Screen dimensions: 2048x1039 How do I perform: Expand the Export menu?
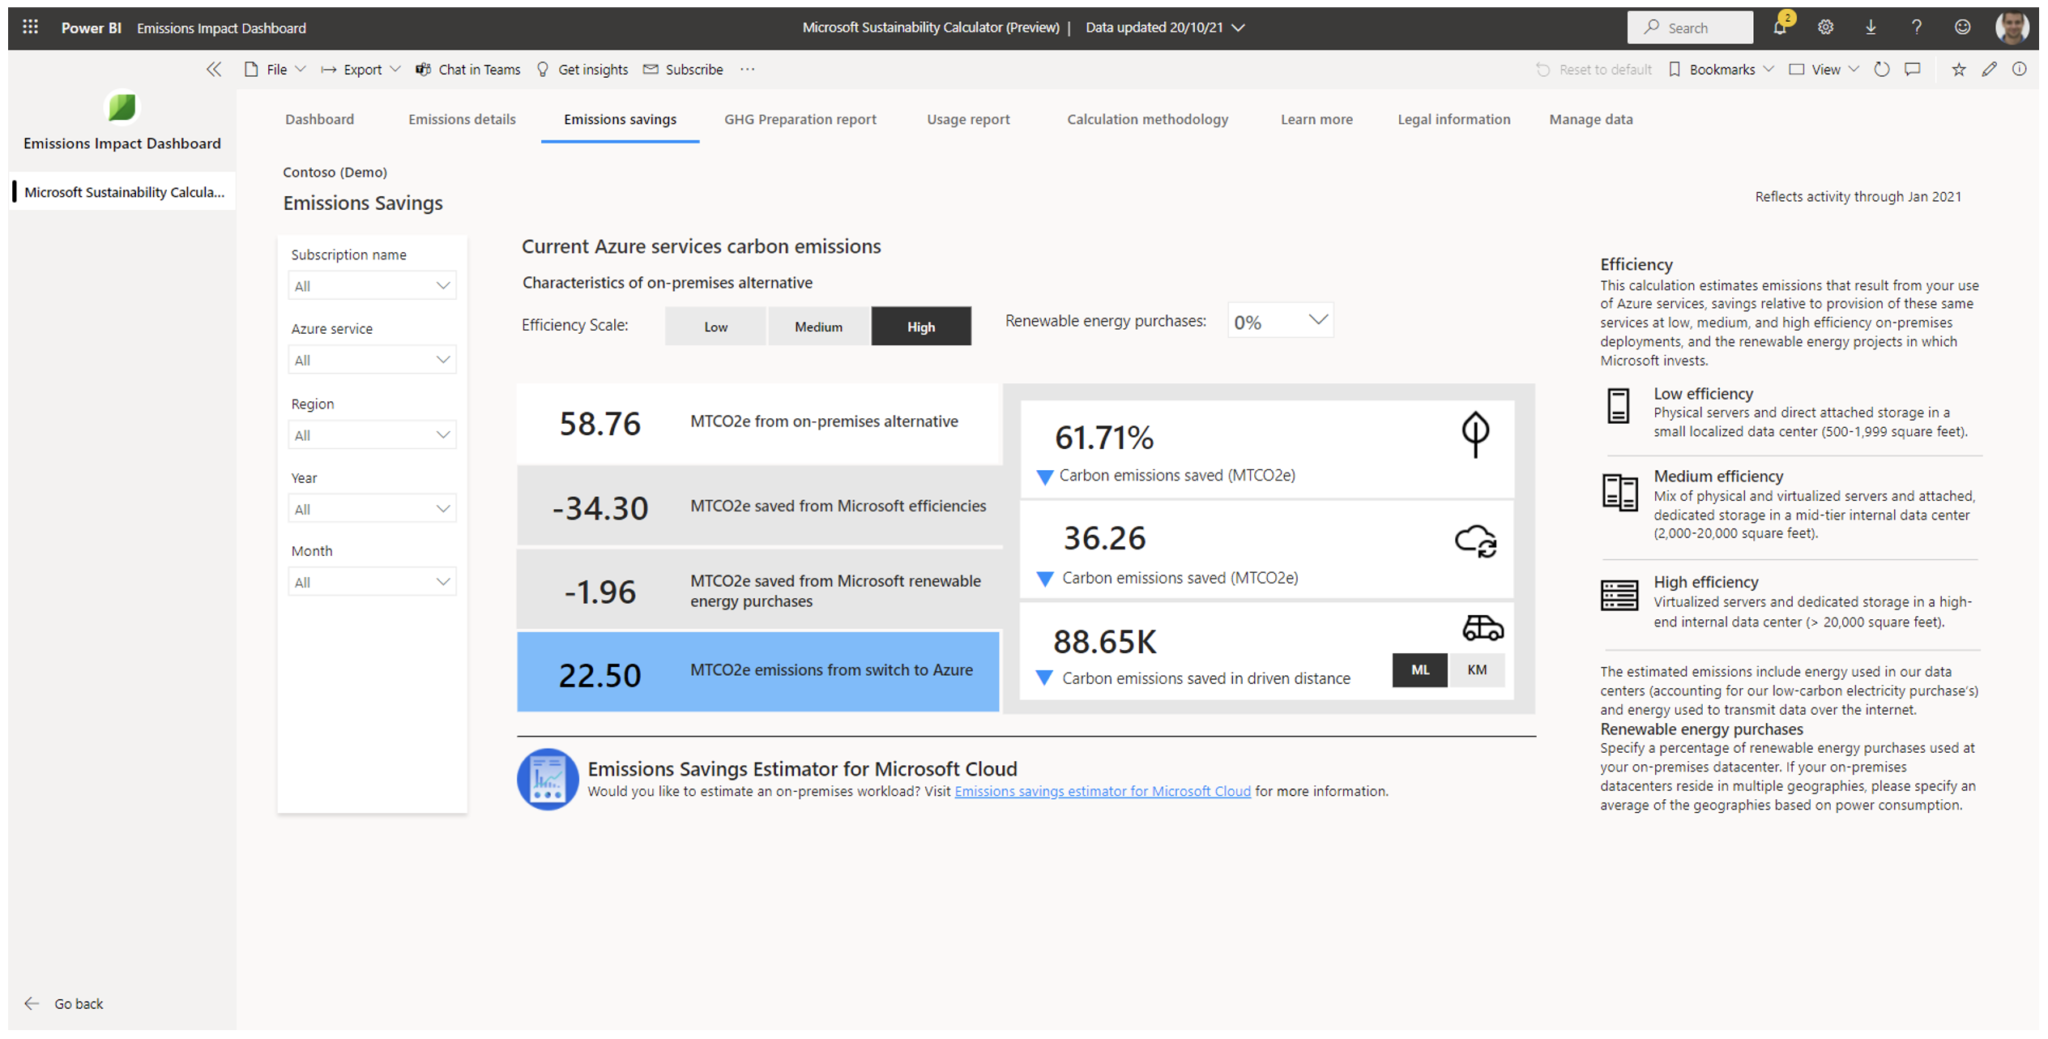click(x=361, y=69)
